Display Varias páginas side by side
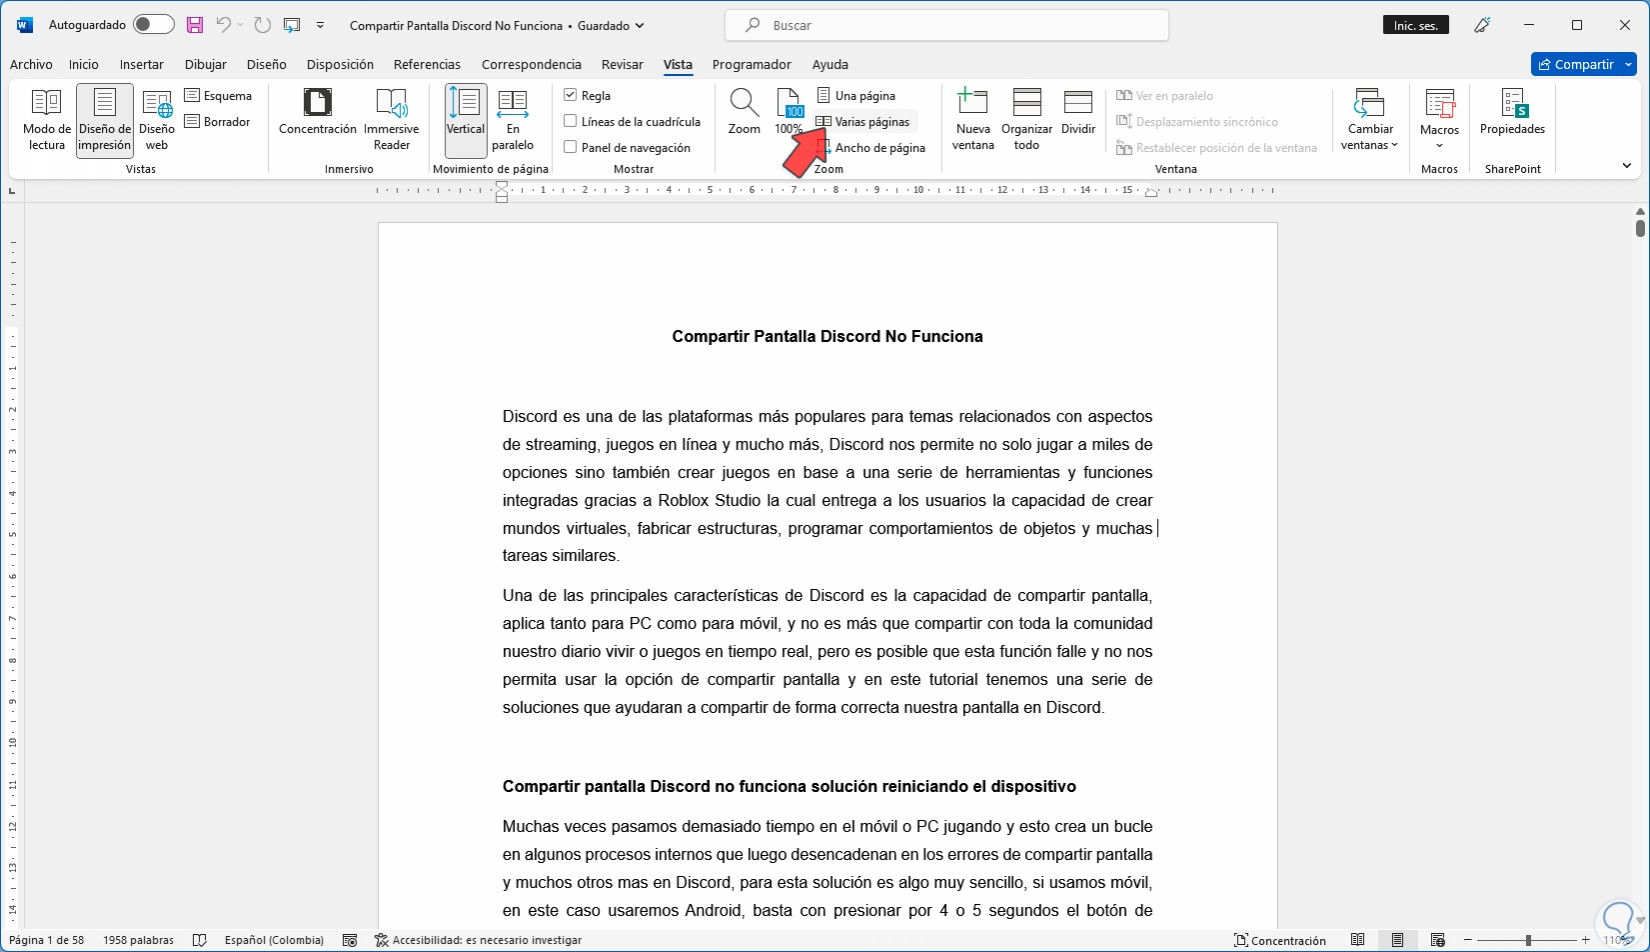The height and width of the screenshot is (952, 1650). pyautogui.click(x=864, y=122)
